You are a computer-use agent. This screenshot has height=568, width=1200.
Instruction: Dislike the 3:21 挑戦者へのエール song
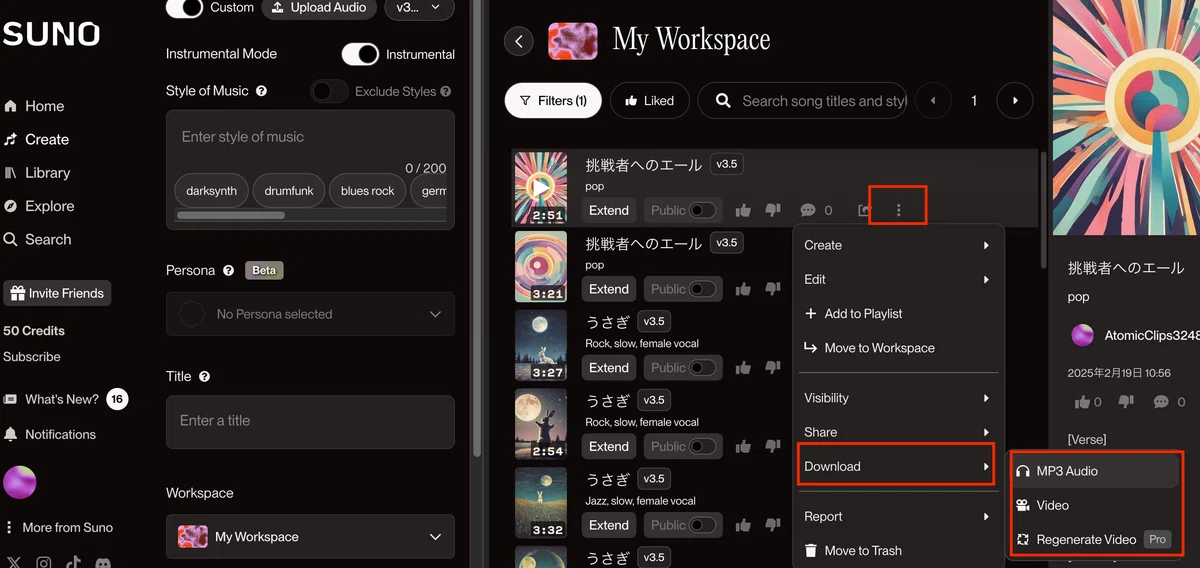[x=772, y=289]
